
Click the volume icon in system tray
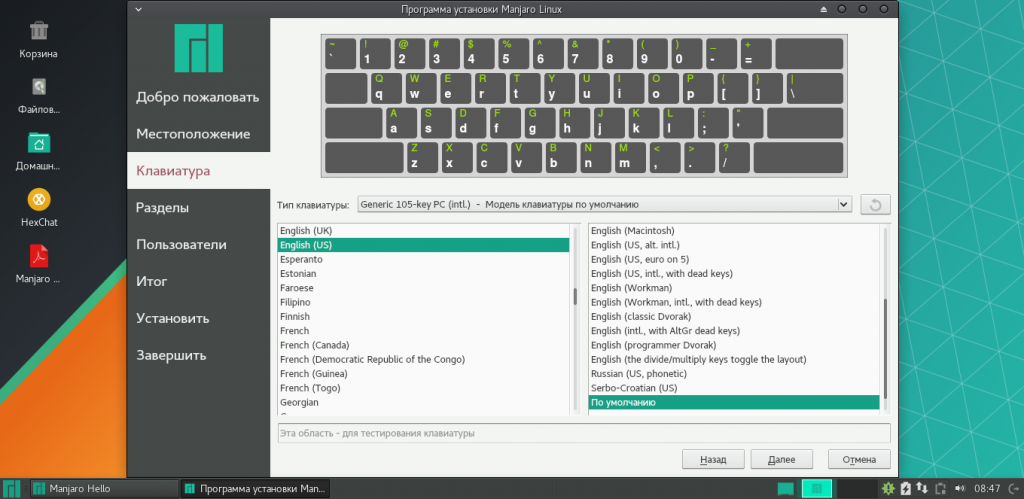pos(961,488)
